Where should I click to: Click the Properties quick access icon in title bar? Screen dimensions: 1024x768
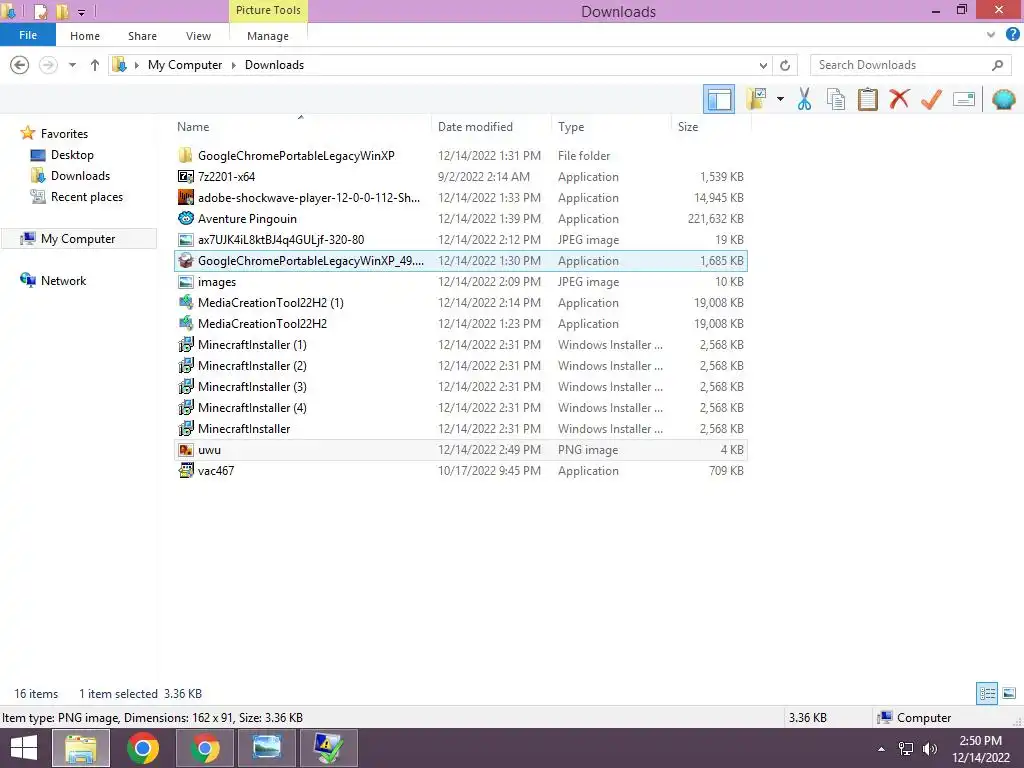click(x=40, y=11)
